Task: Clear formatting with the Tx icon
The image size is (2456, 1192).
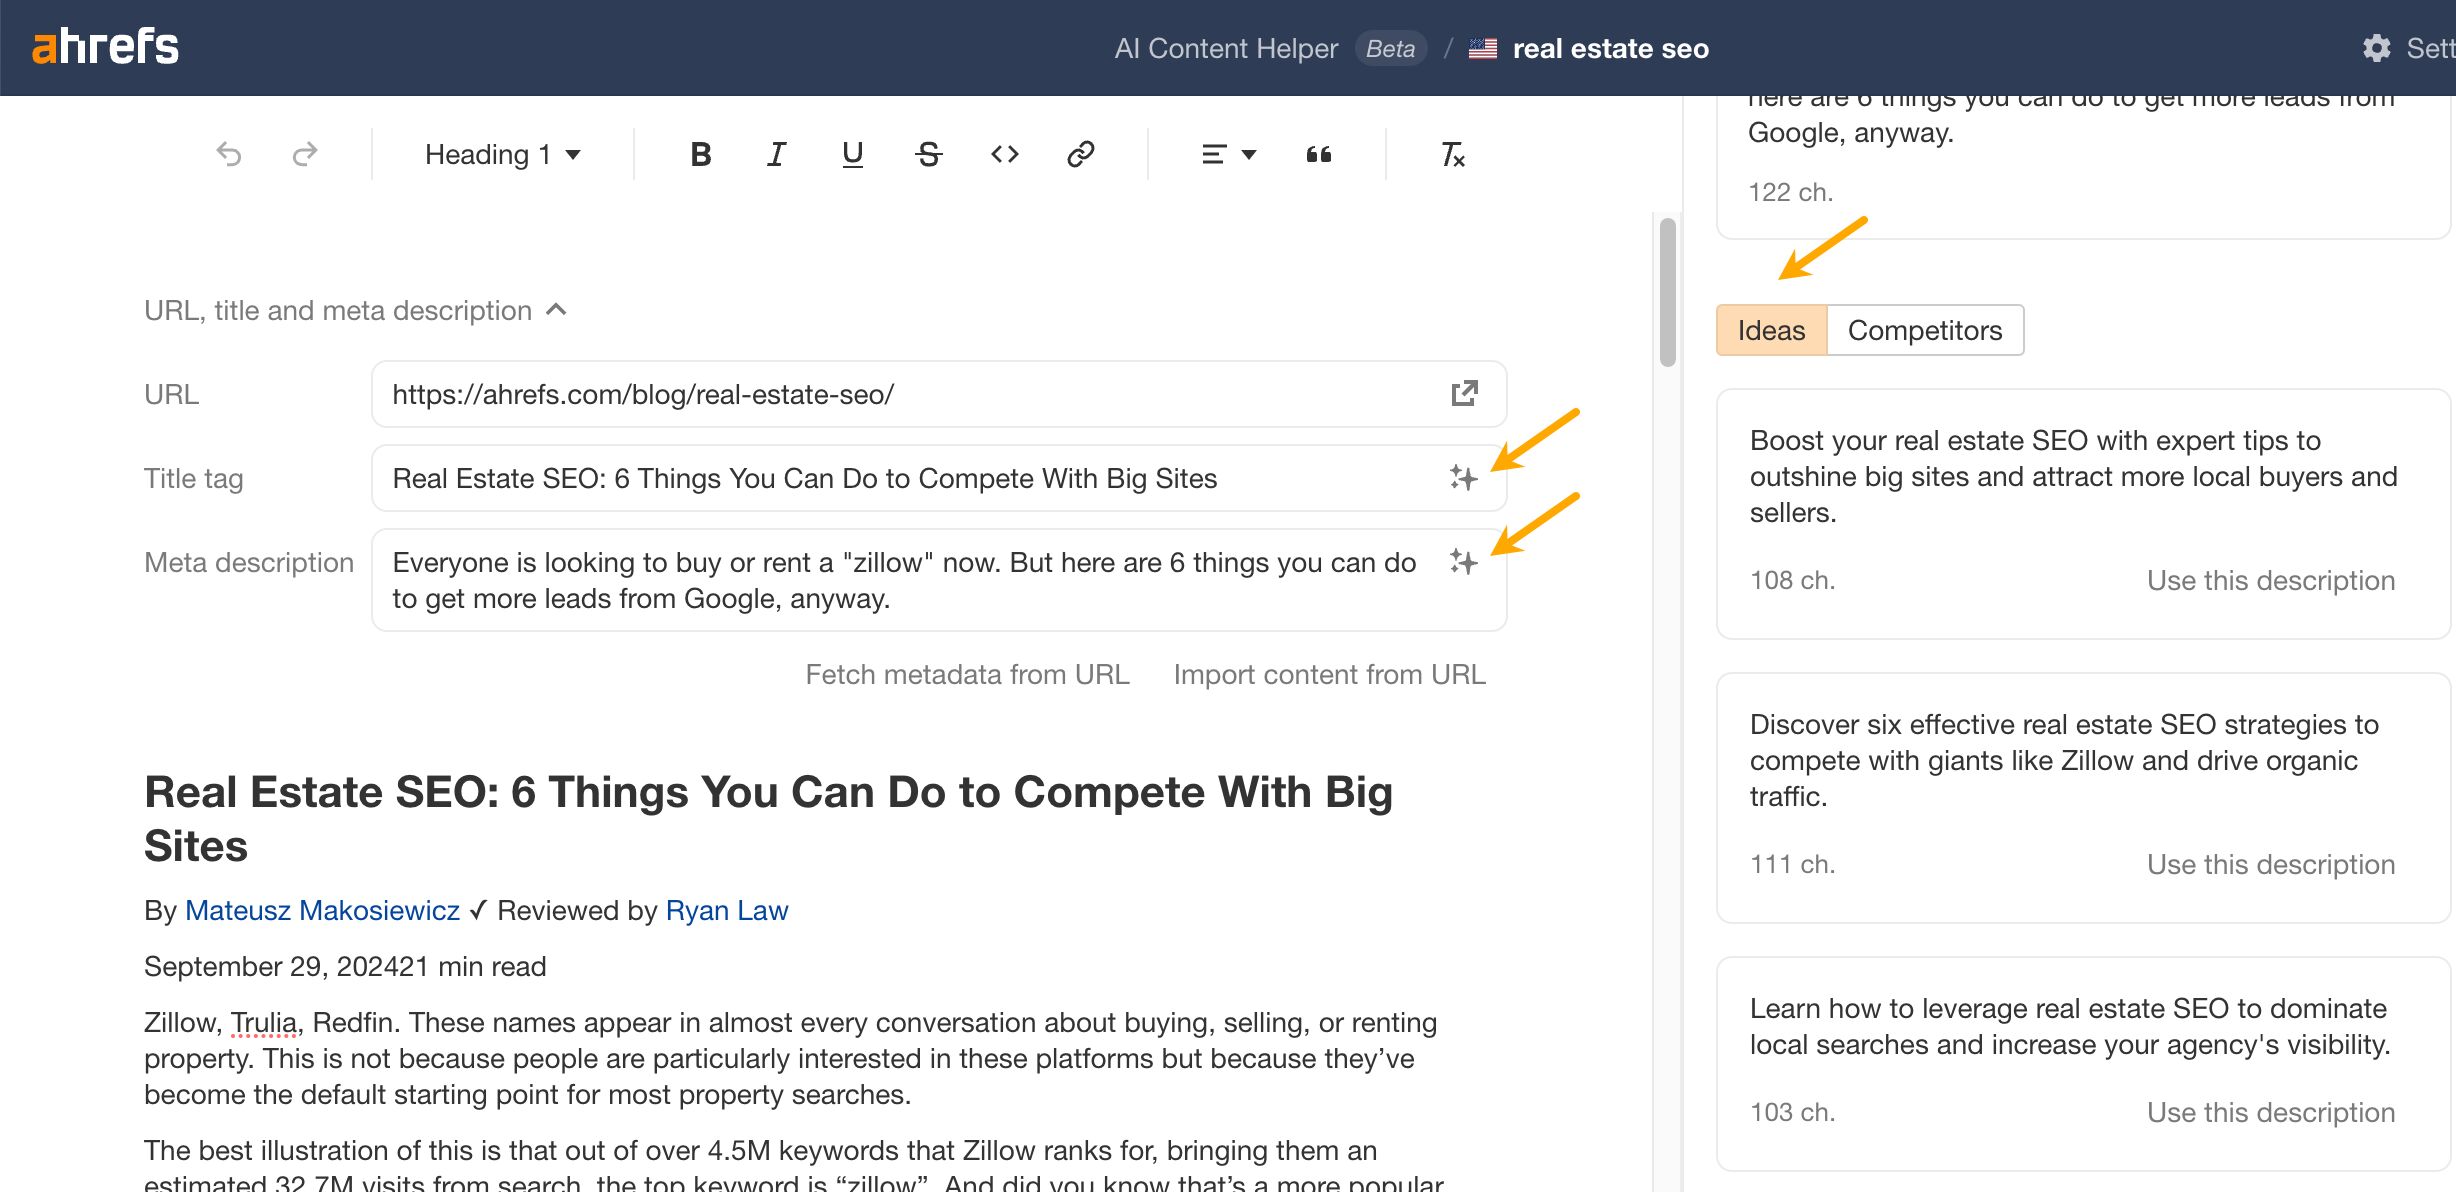Action: (x=1452, y=154)
